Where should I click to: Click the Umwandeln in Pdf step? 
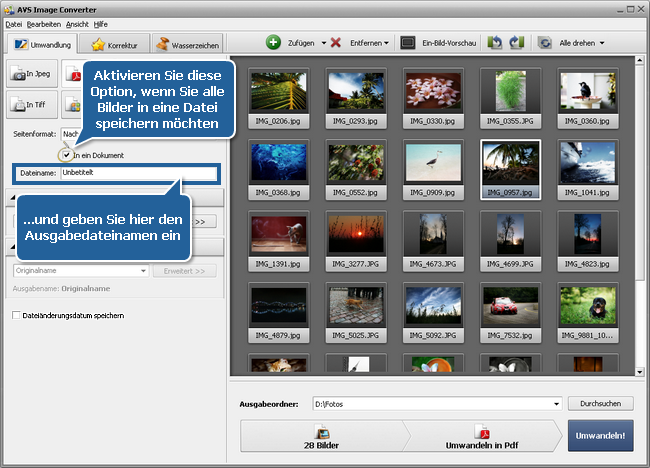click(482, 436)
